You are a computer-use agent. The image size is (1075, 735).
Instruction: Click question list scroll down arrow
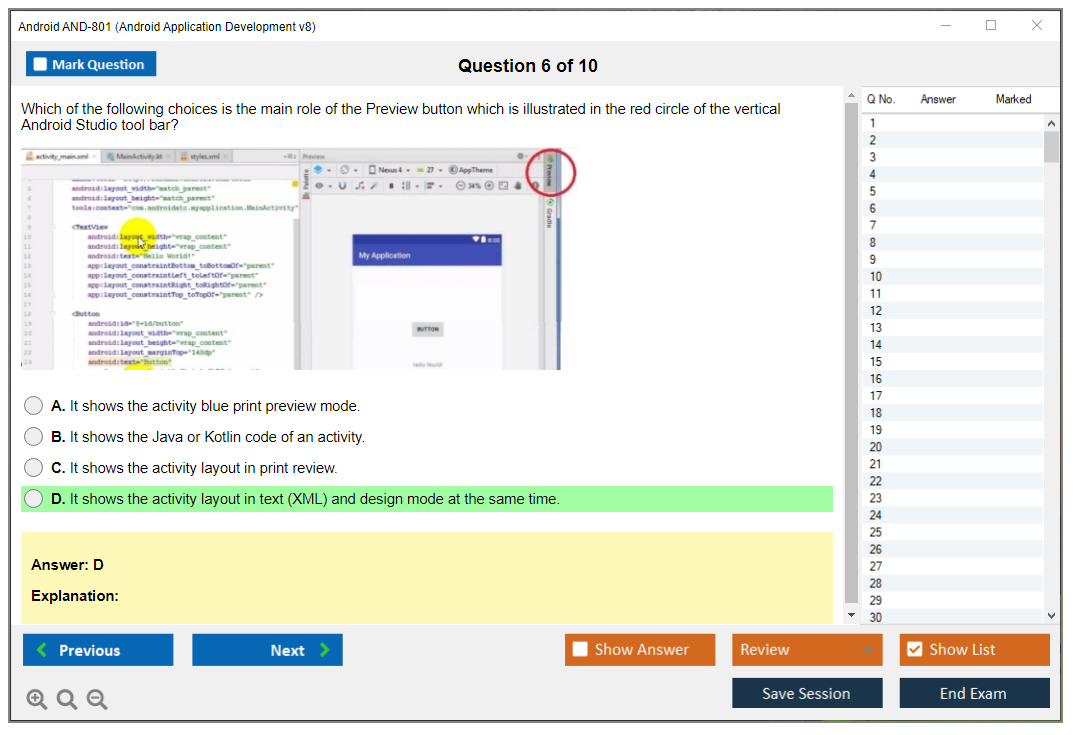(1050, 616)
